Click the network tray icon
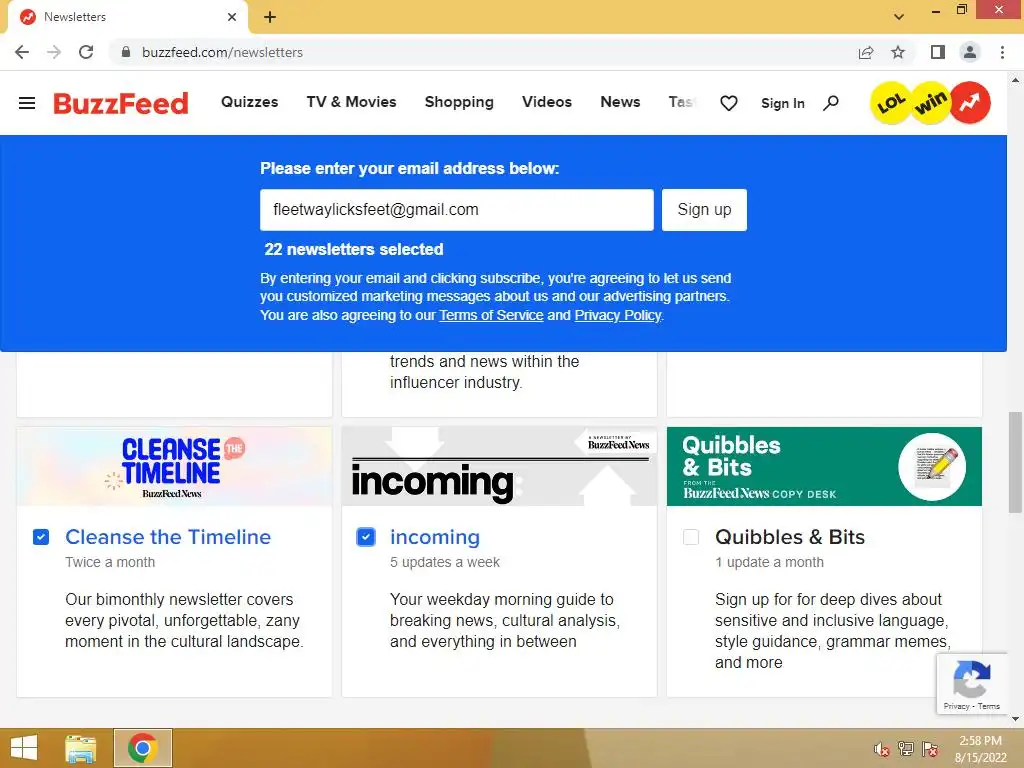This screenshot has height=768, width=1024. click(x=906, y=749)
